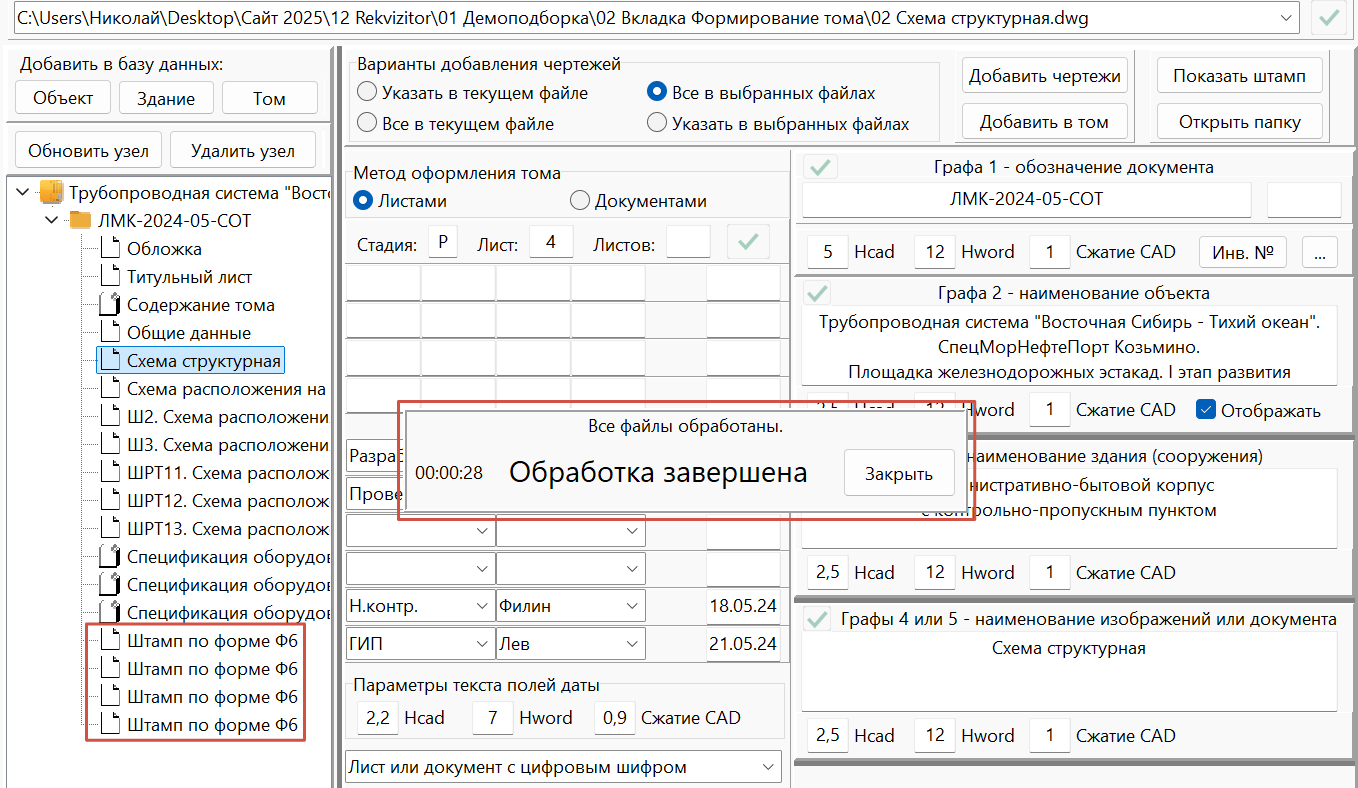Click the Инв. № button
Screen dimensions: 1358x788
click(1243, 252)
